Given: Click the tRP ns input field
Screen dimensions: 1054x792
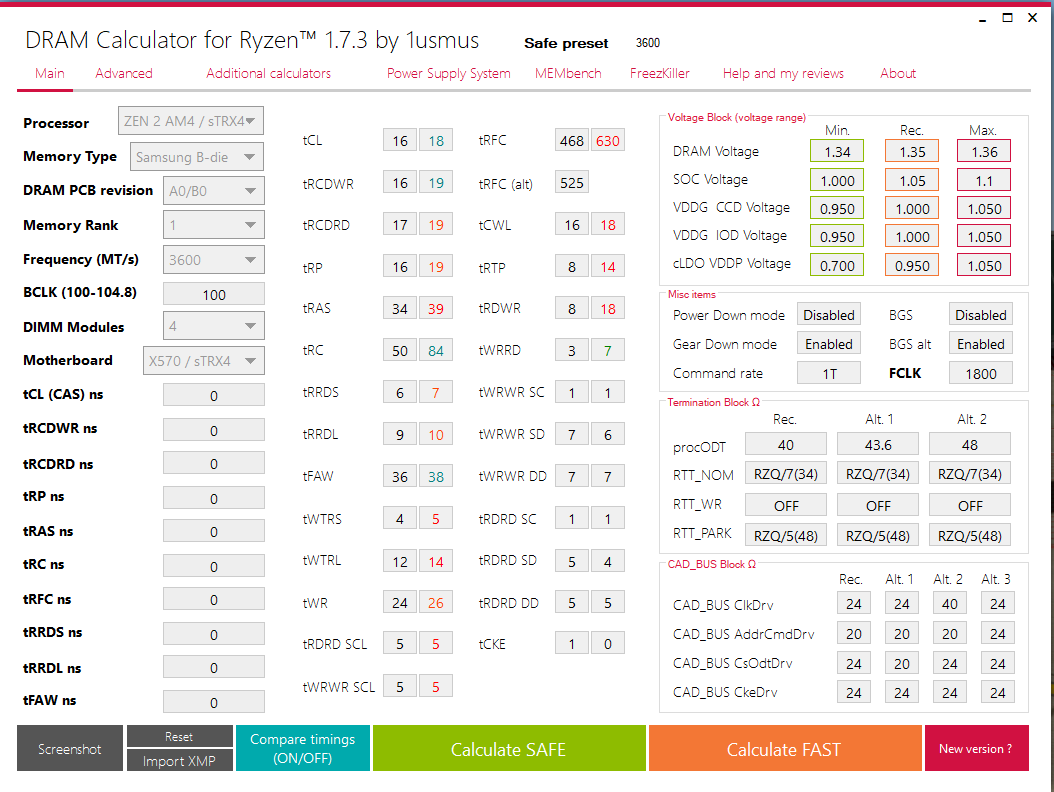Looking at the screenshot, I should (x=214, y=498).
